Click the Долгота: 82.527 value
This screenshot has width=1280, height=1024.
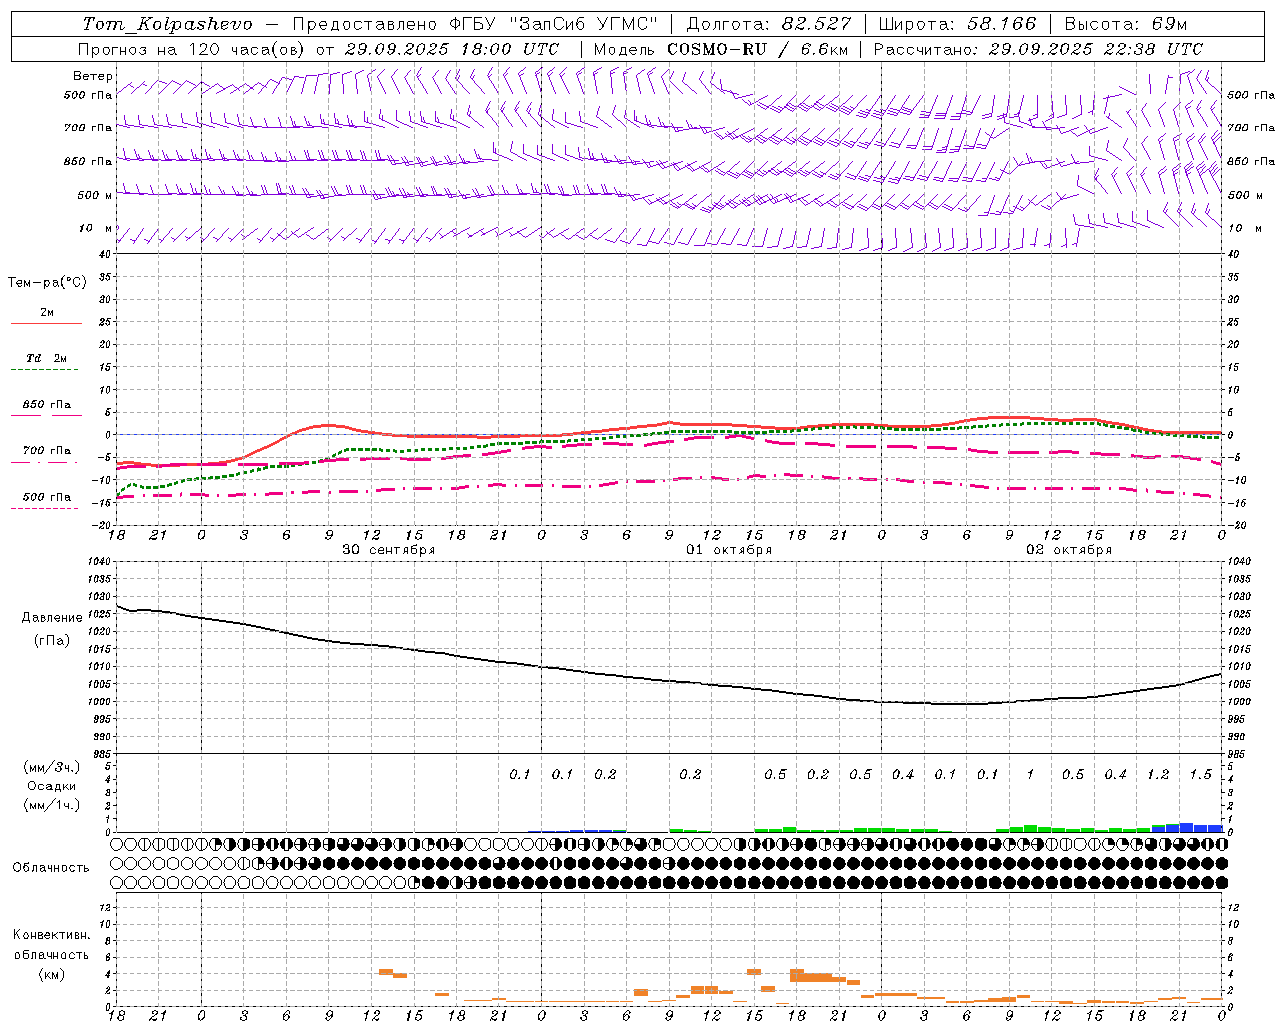[769, 24]
